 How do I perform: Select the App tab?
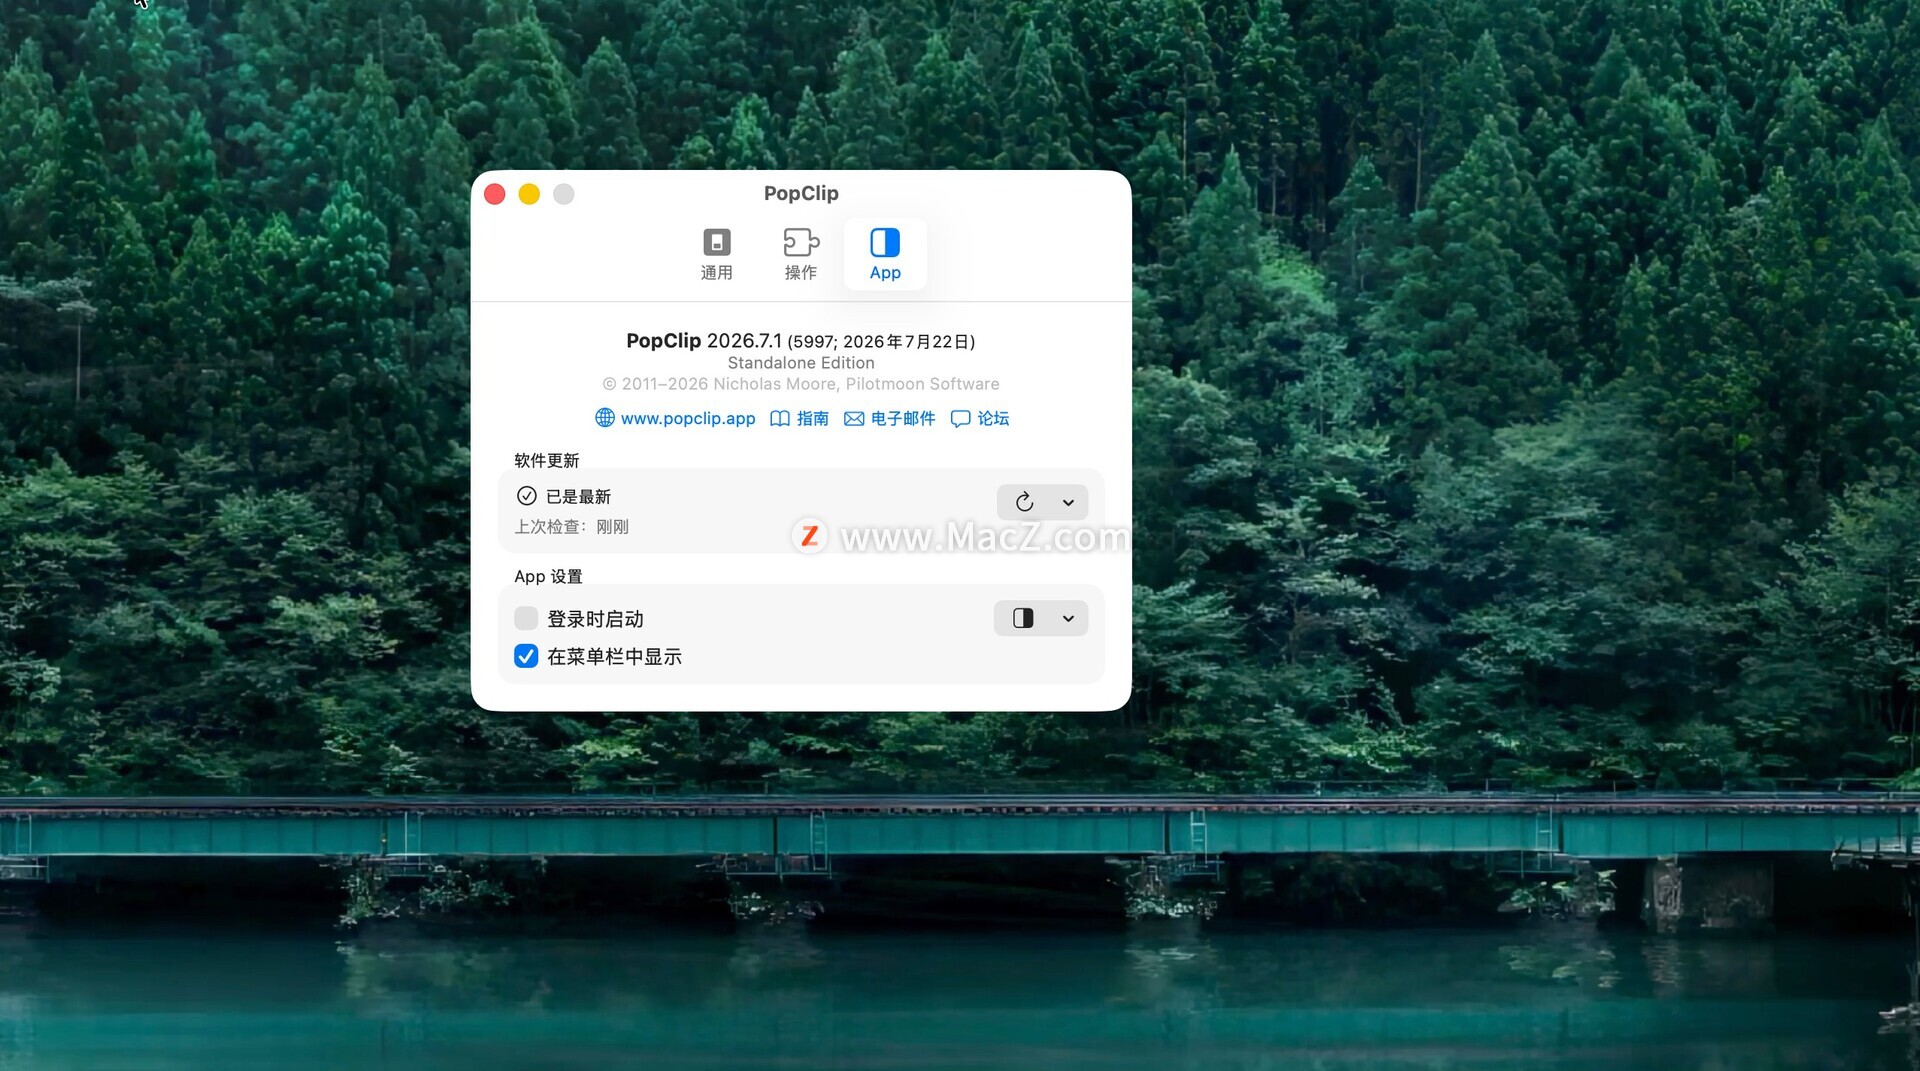pos(885,254)
